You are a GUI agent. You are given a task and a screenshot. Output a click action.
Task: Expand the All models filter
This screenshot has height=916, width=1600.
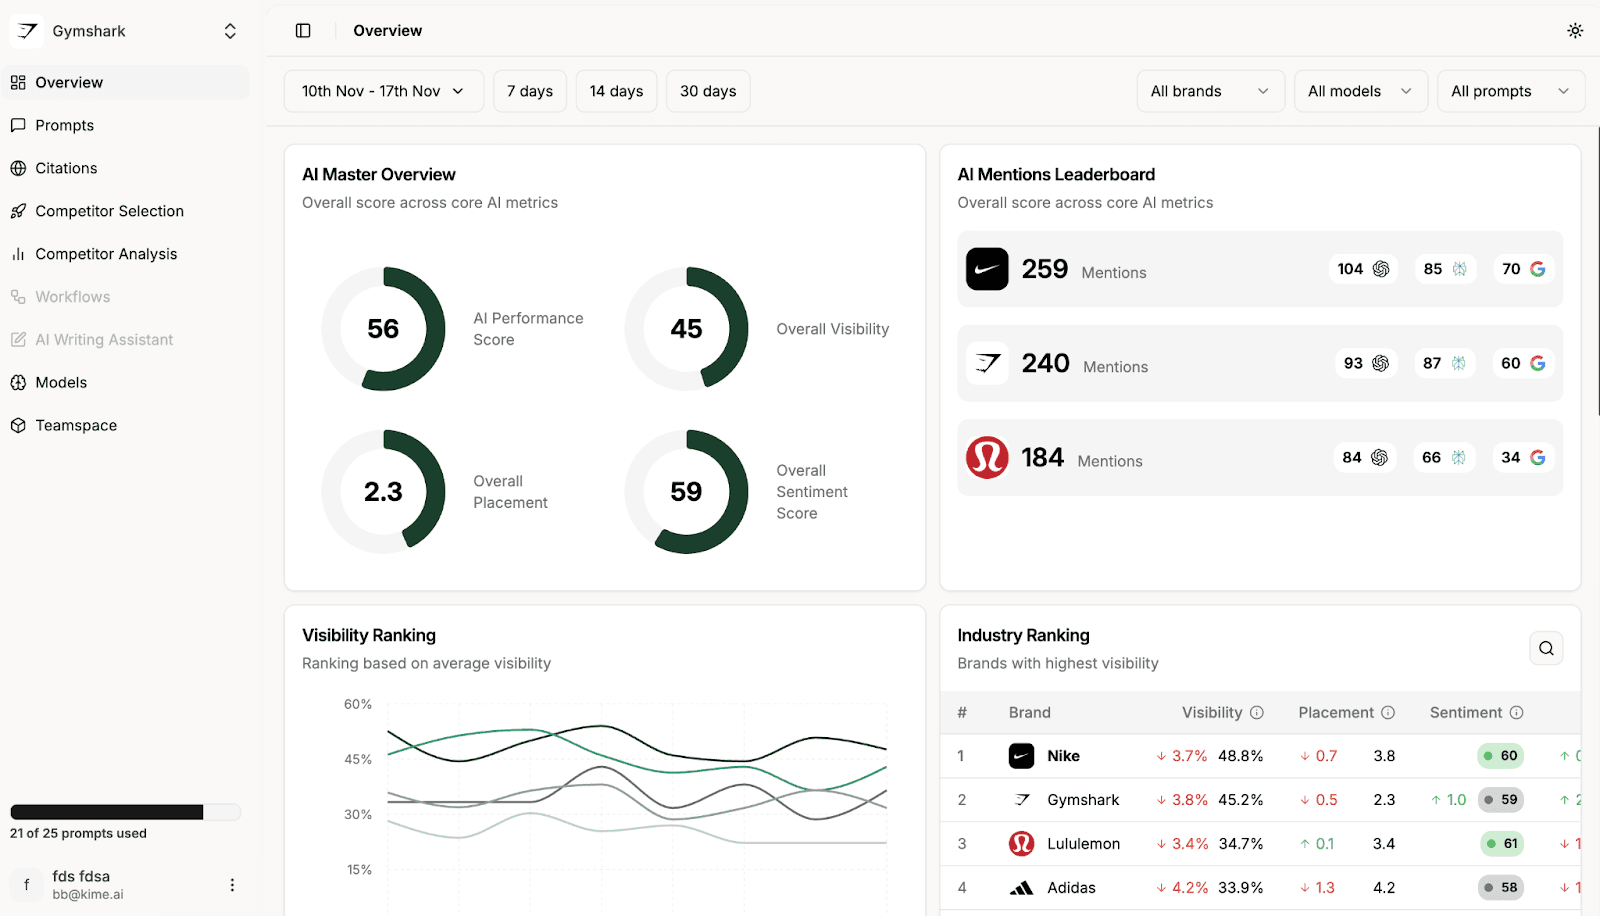pos(1360,91)
